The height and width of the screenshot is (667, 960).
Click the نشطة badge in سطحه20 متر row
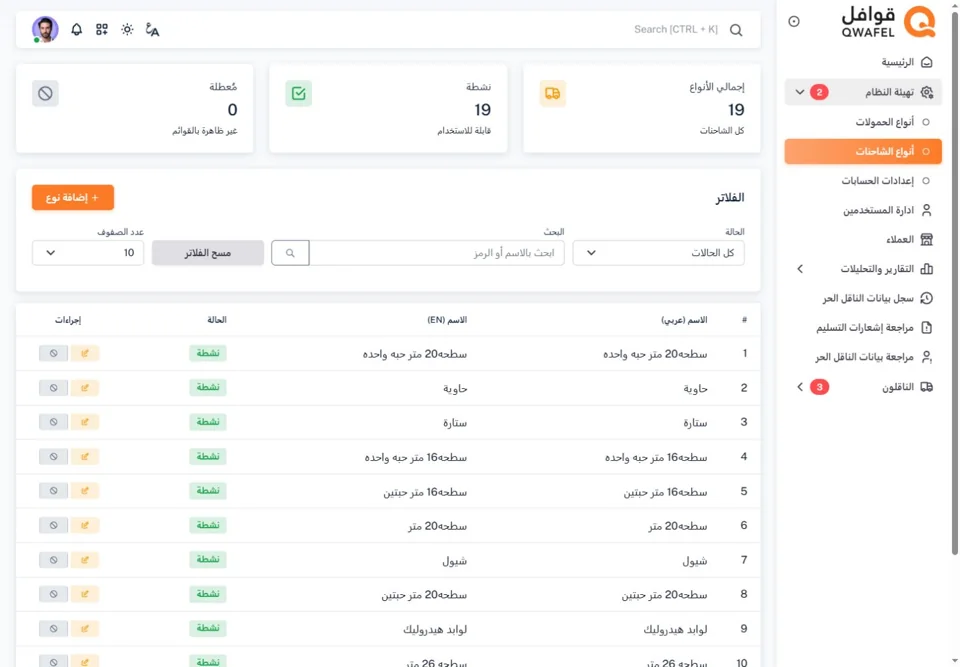[x=208, y=526]
